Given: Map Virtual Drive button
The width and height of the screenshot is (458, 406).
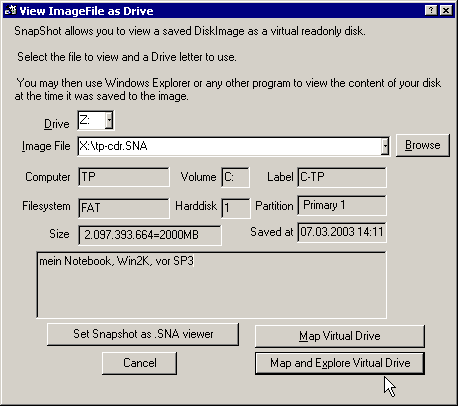Looking at the screenshot, I should (x=340, y=336).
